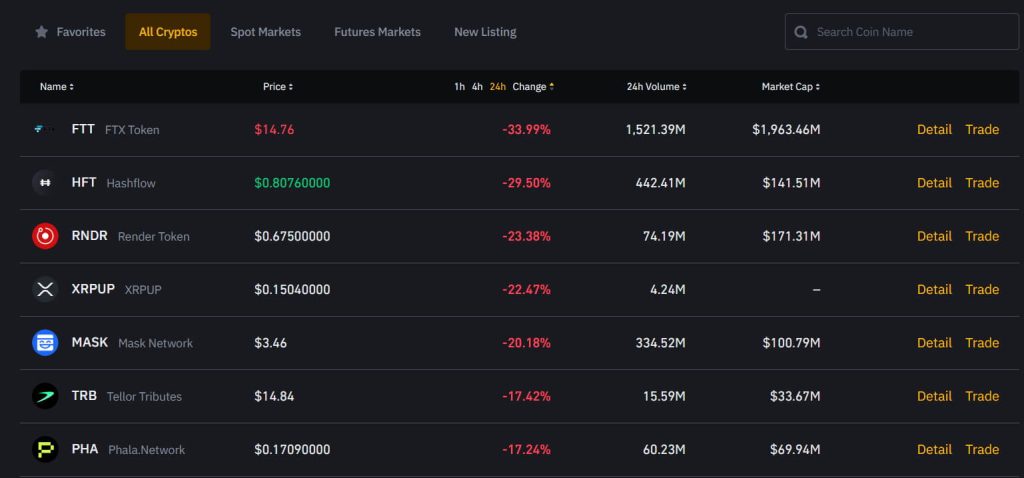Click the Mask Network name text
The width and height of the screenshot is (1024, 478).
point(155,343)
